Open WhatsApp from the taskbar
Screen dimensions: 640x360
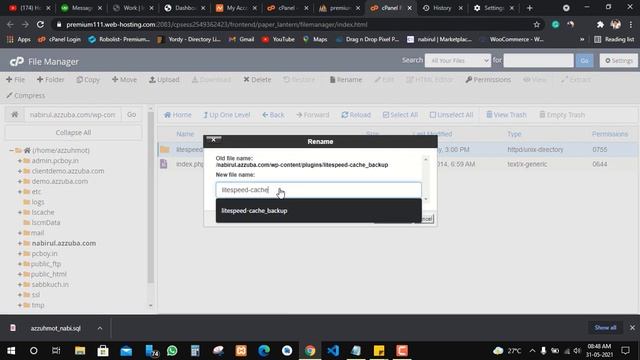172,351
